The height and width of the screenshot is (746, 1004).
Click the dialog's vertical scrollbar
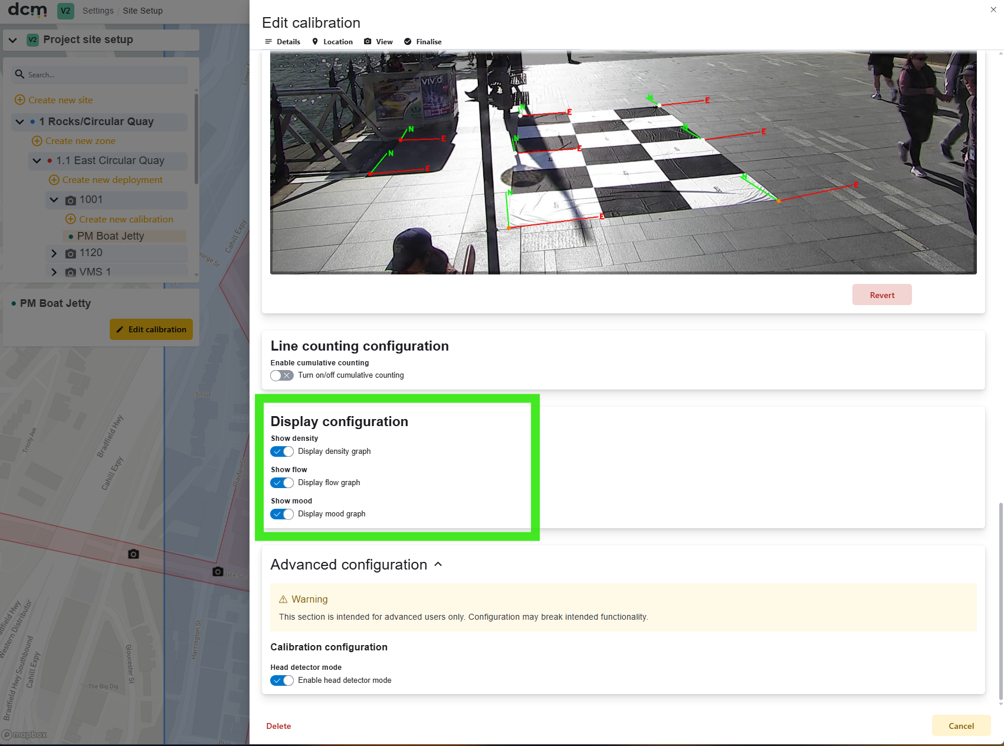tap(1001, 602)
